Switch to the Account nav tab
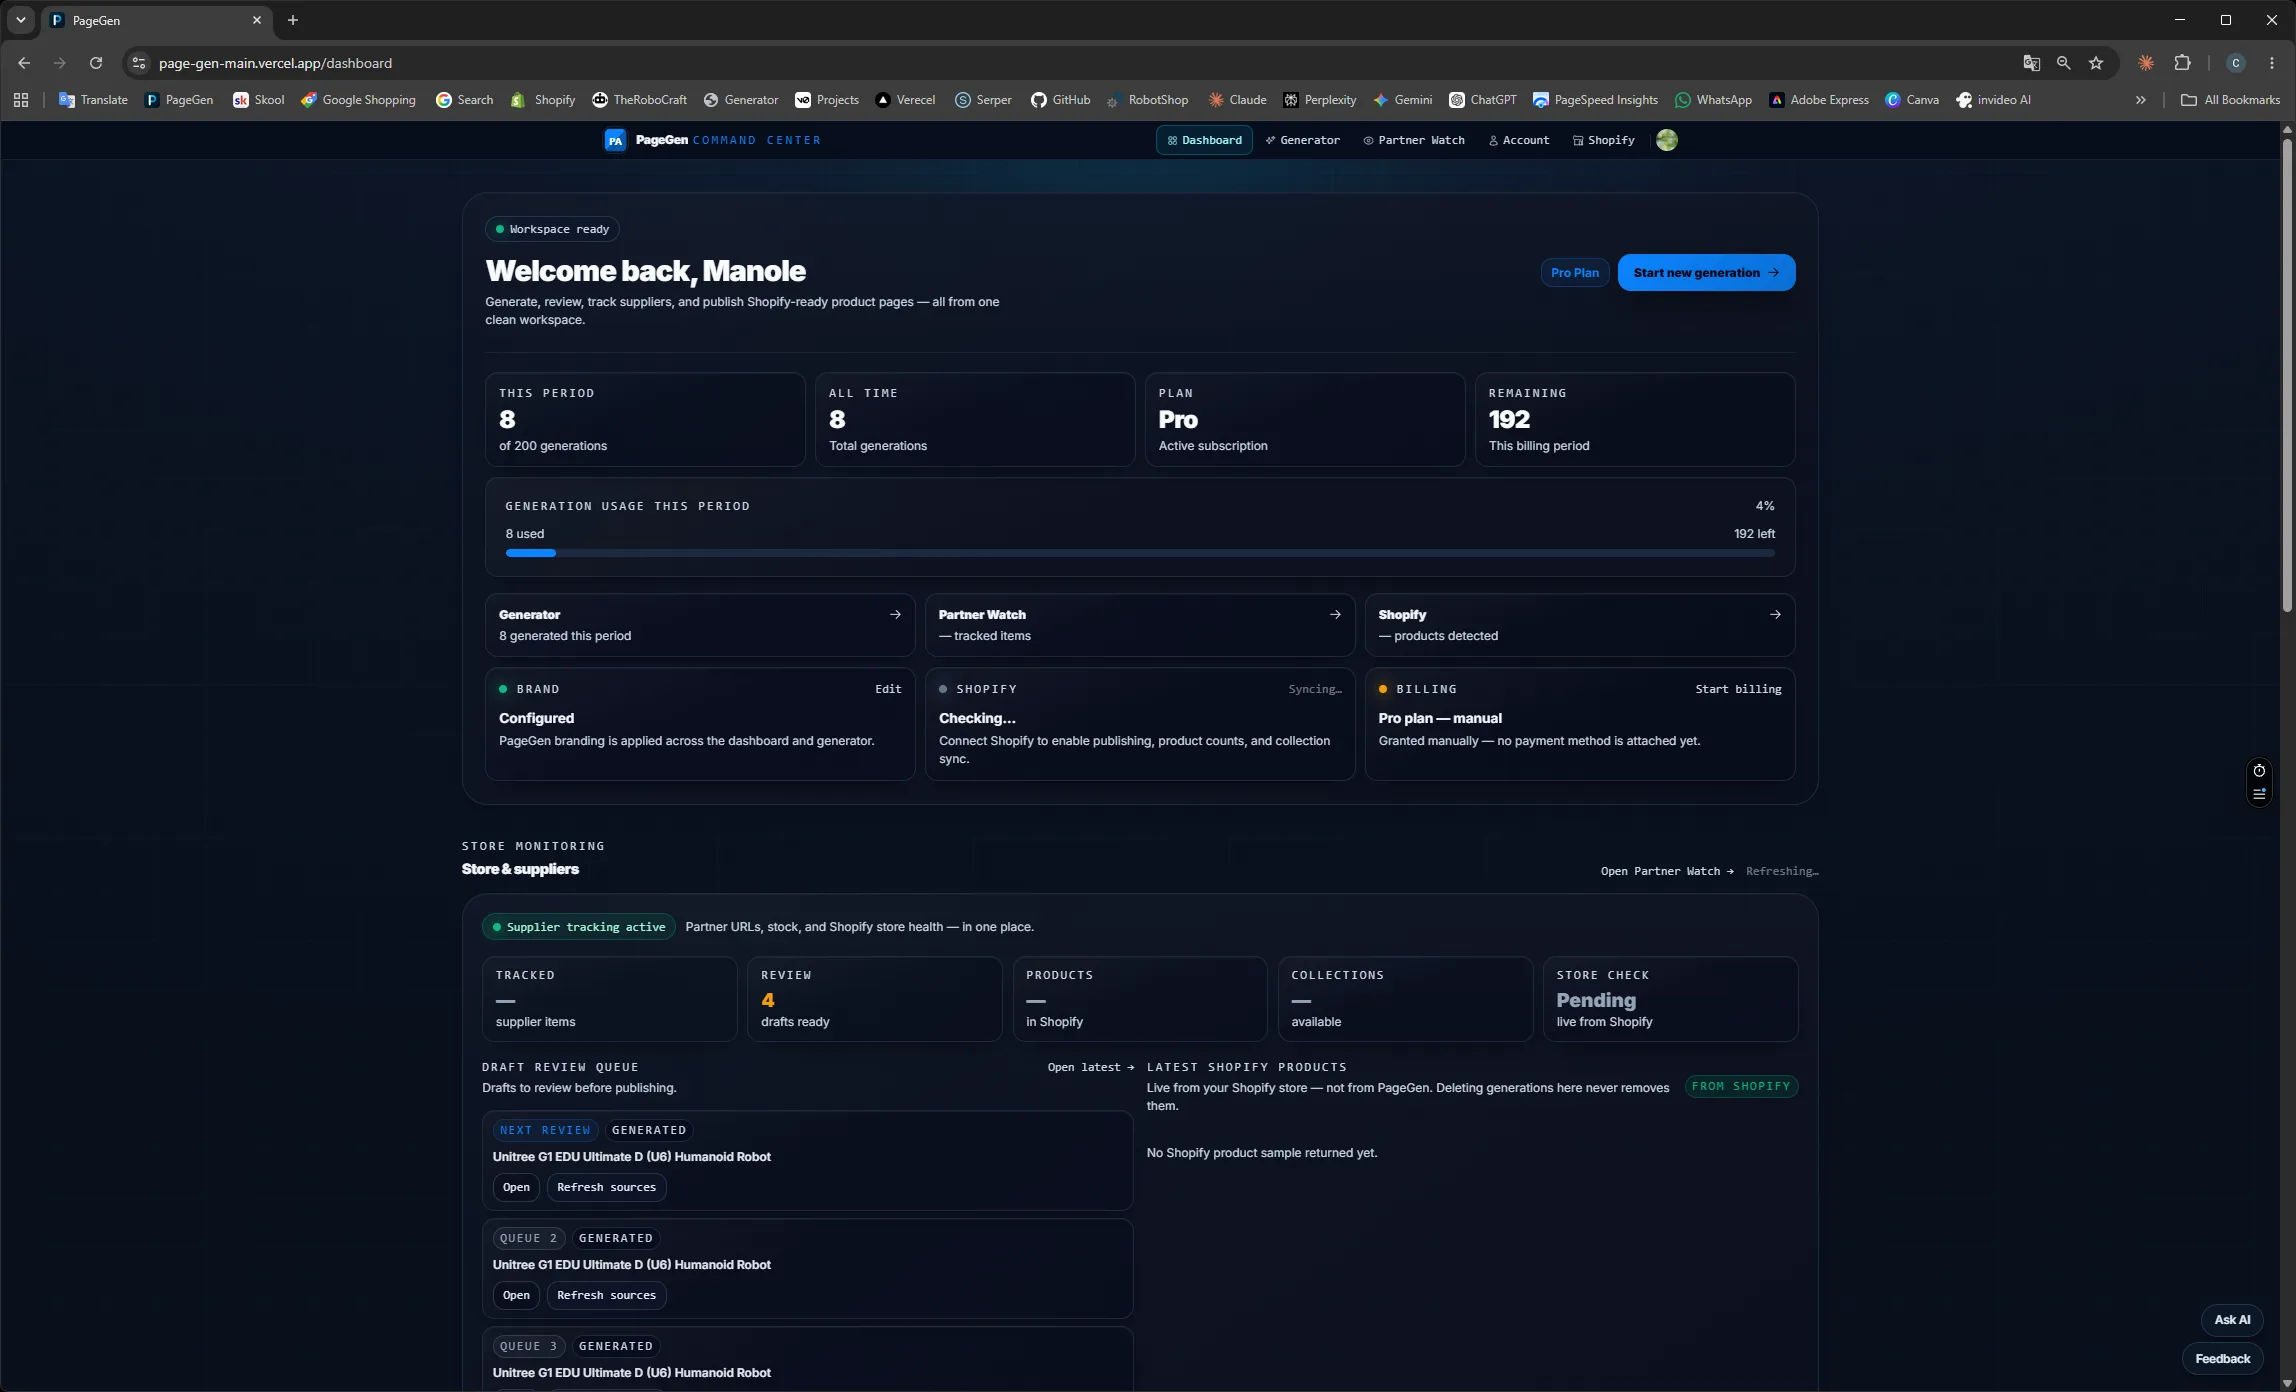2296x1392 pixels. (1519, 141)
